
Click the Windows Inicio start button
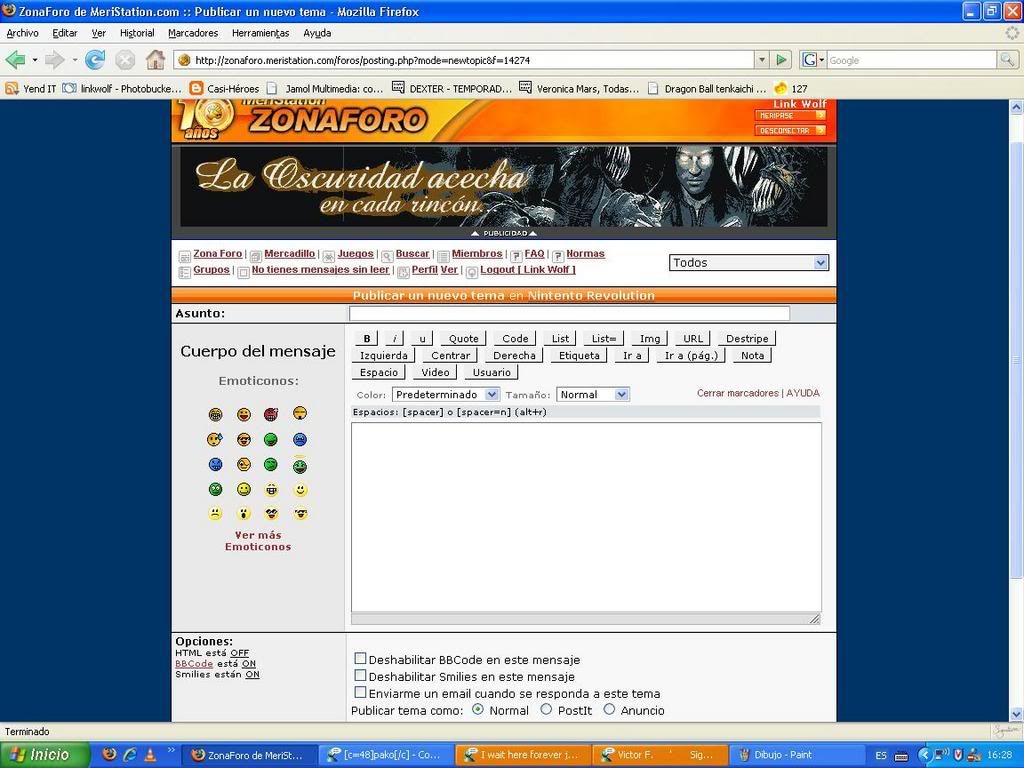[45, 755]
